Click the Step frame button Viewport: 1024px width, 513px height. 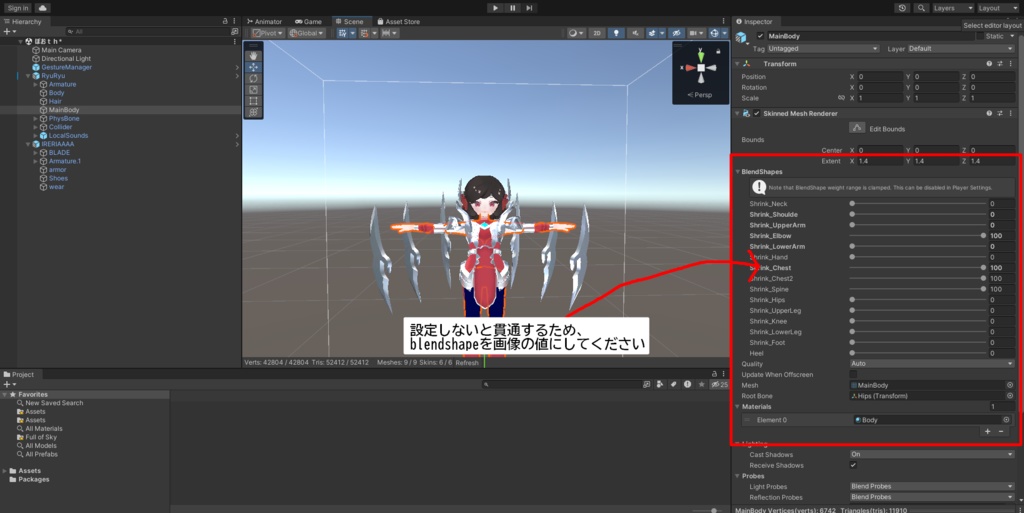pyautogui.click(x=530, y=8)
